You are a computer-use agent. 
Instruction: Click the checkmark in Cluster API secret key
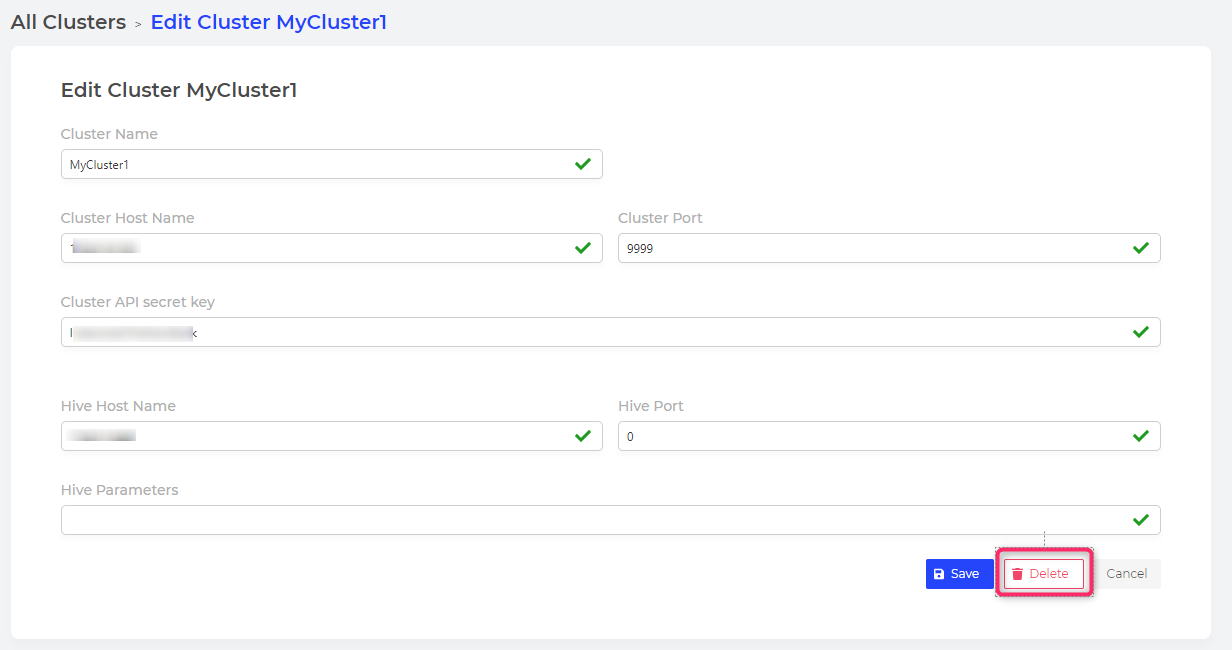1141,332
